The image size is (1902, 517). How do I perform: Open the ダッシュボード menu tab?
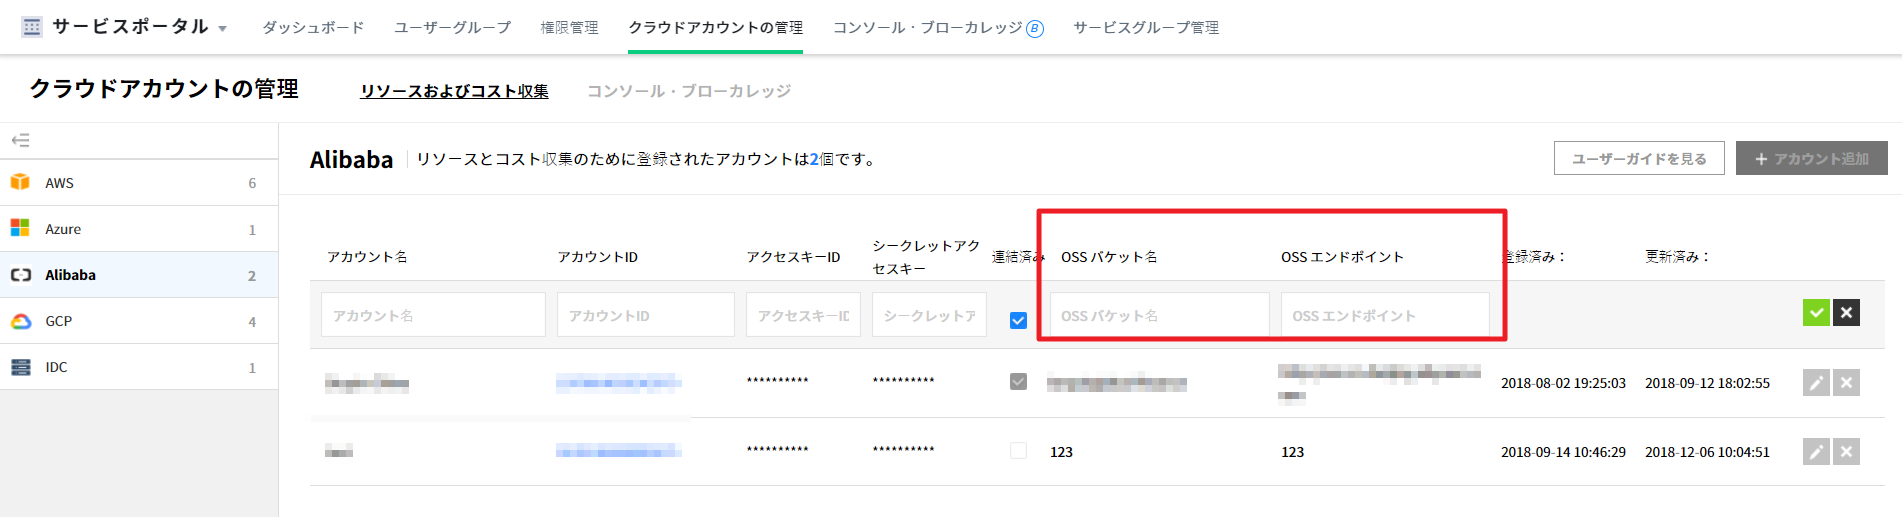coord(313,28)
